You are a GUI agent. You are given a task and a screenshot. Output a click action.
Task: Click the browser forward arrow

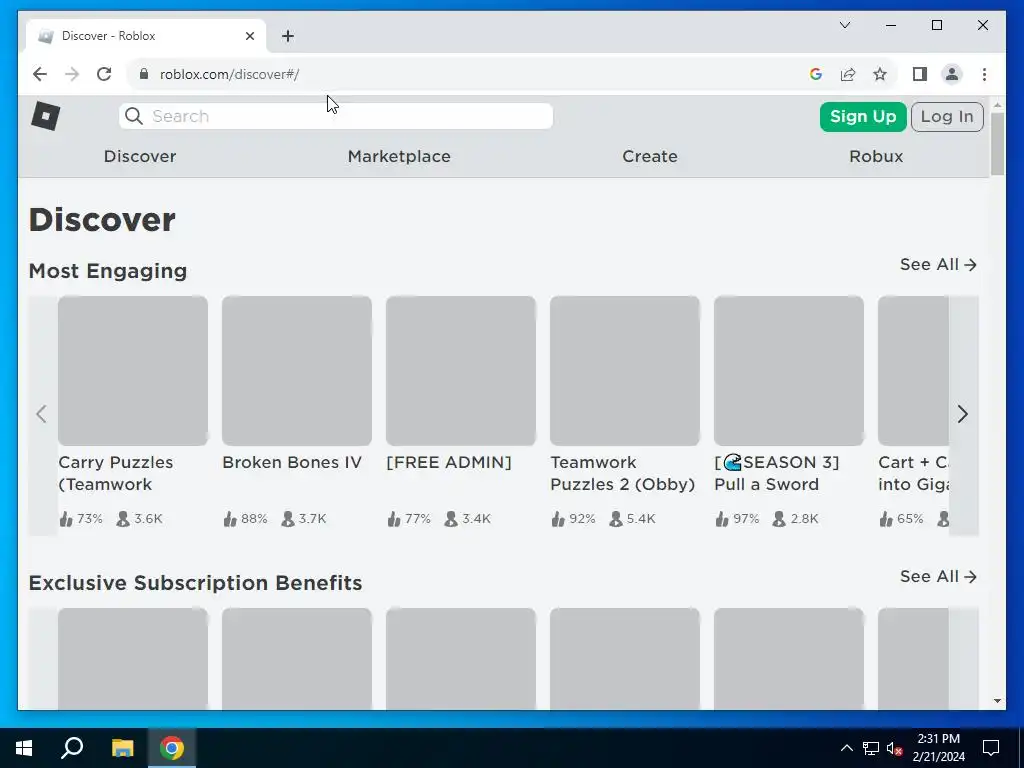(72, 74)
